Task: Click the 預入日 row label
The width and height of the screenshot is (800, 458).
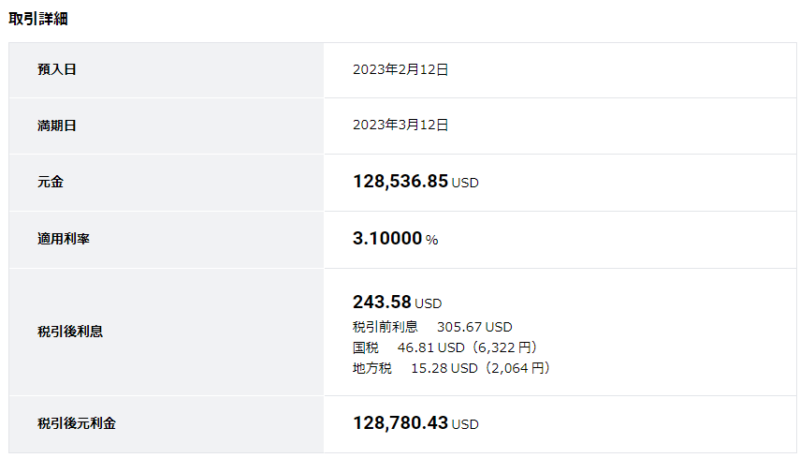Action: (x=57, y=70)
